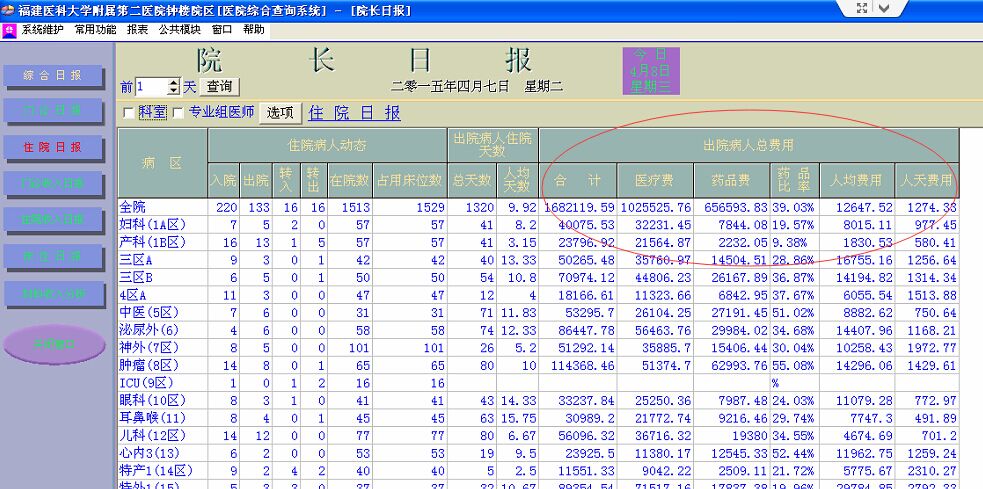Click the 选项 options button
The image size is (983, 489).
pos(280,113)
